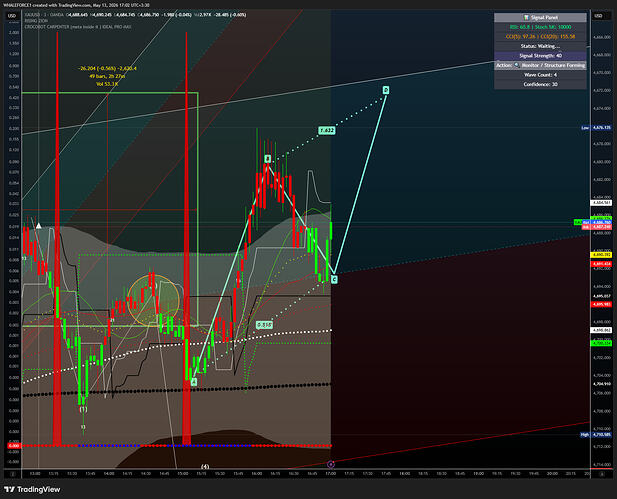Screen dimensions: 617x499
Task: Click the 15:00 time axis label
Action: 183,473
